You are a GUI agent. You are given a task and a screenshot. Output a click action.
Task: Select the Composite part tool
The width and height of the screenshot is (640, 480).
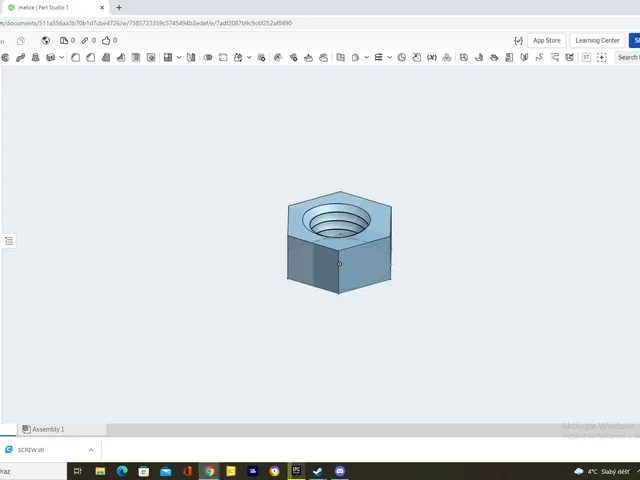tap(447, 58)
